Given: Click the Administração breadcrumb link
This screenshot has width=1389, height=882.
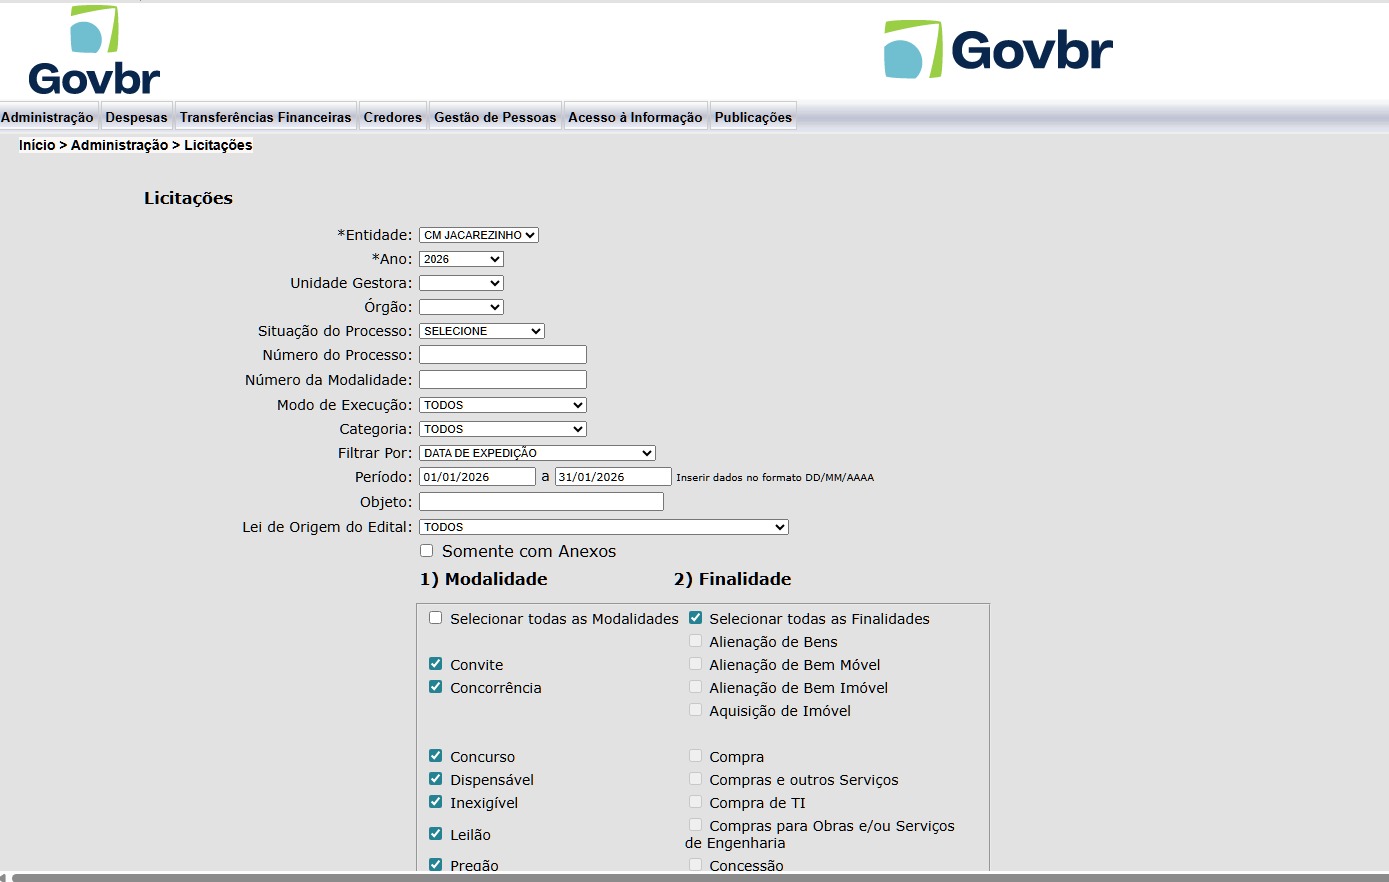Looking at the screenshot, I should [x=119, y=145].
